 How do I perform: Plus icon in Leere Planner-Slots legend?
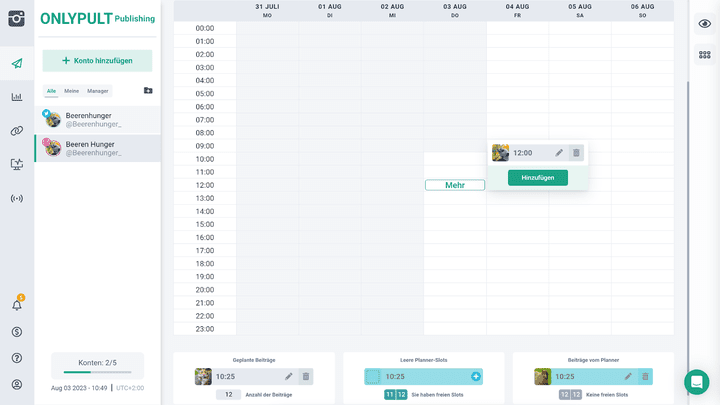pos(476,377)
